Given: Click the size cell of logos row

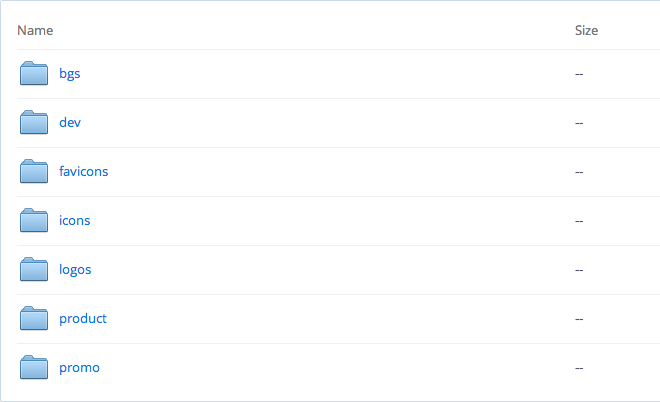Looking at the screenshot, I should [579, 270].
